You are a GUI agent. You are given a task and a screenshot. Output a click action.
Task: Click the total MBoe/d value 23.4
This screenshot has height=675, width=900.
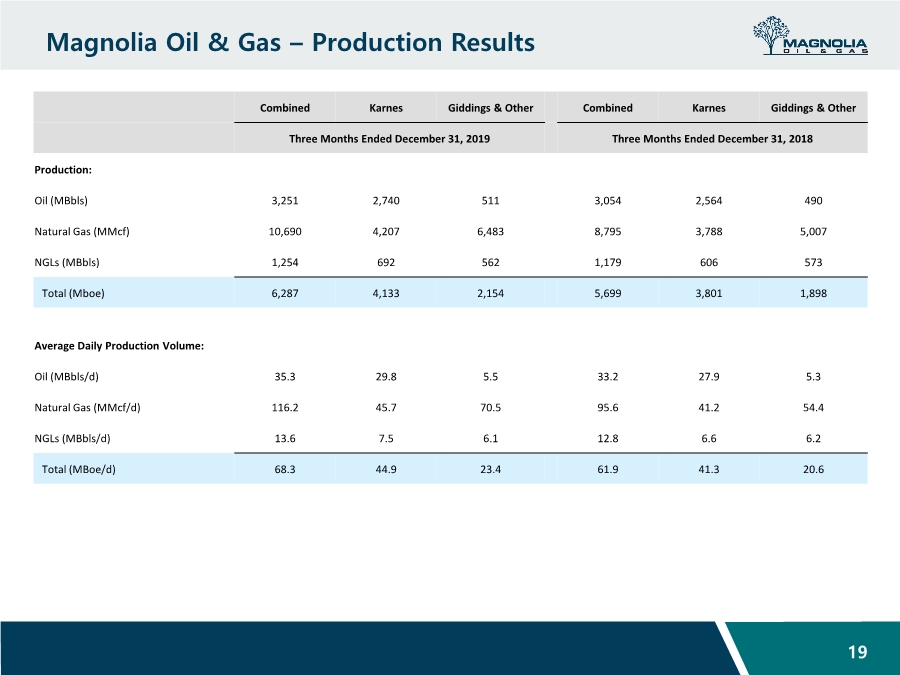491,470
